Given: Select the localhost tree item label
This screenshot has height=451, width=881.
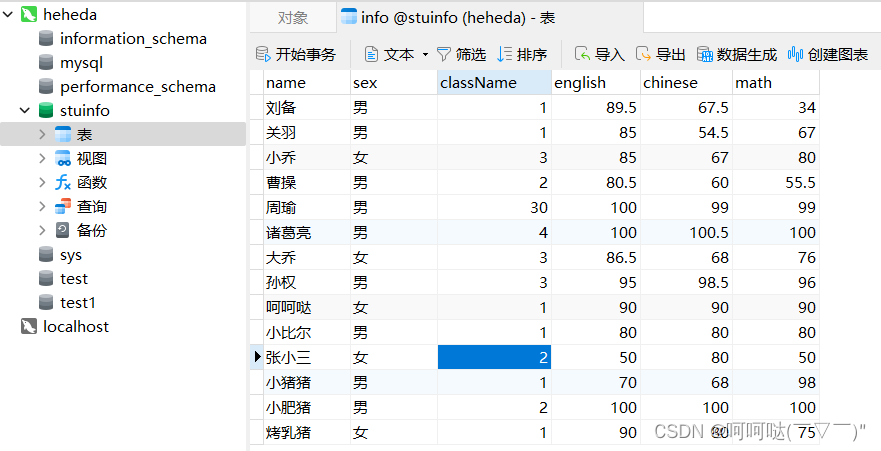Looking at the screenshot, I should coord(76,327).
